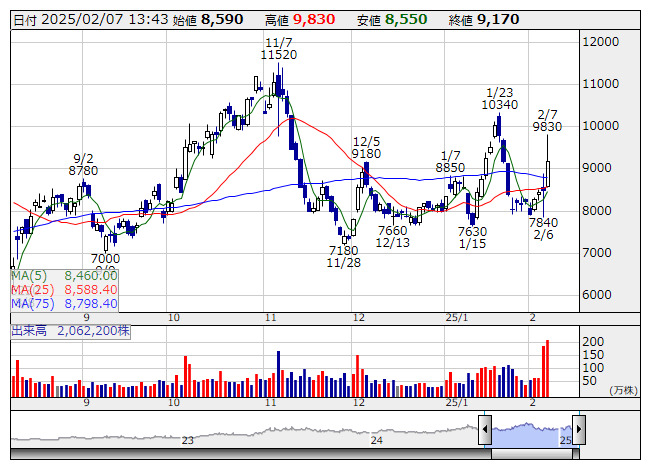Screen dimensions: 653x470
Task: Click the high price value 9,830
Action: coord(314,20)
